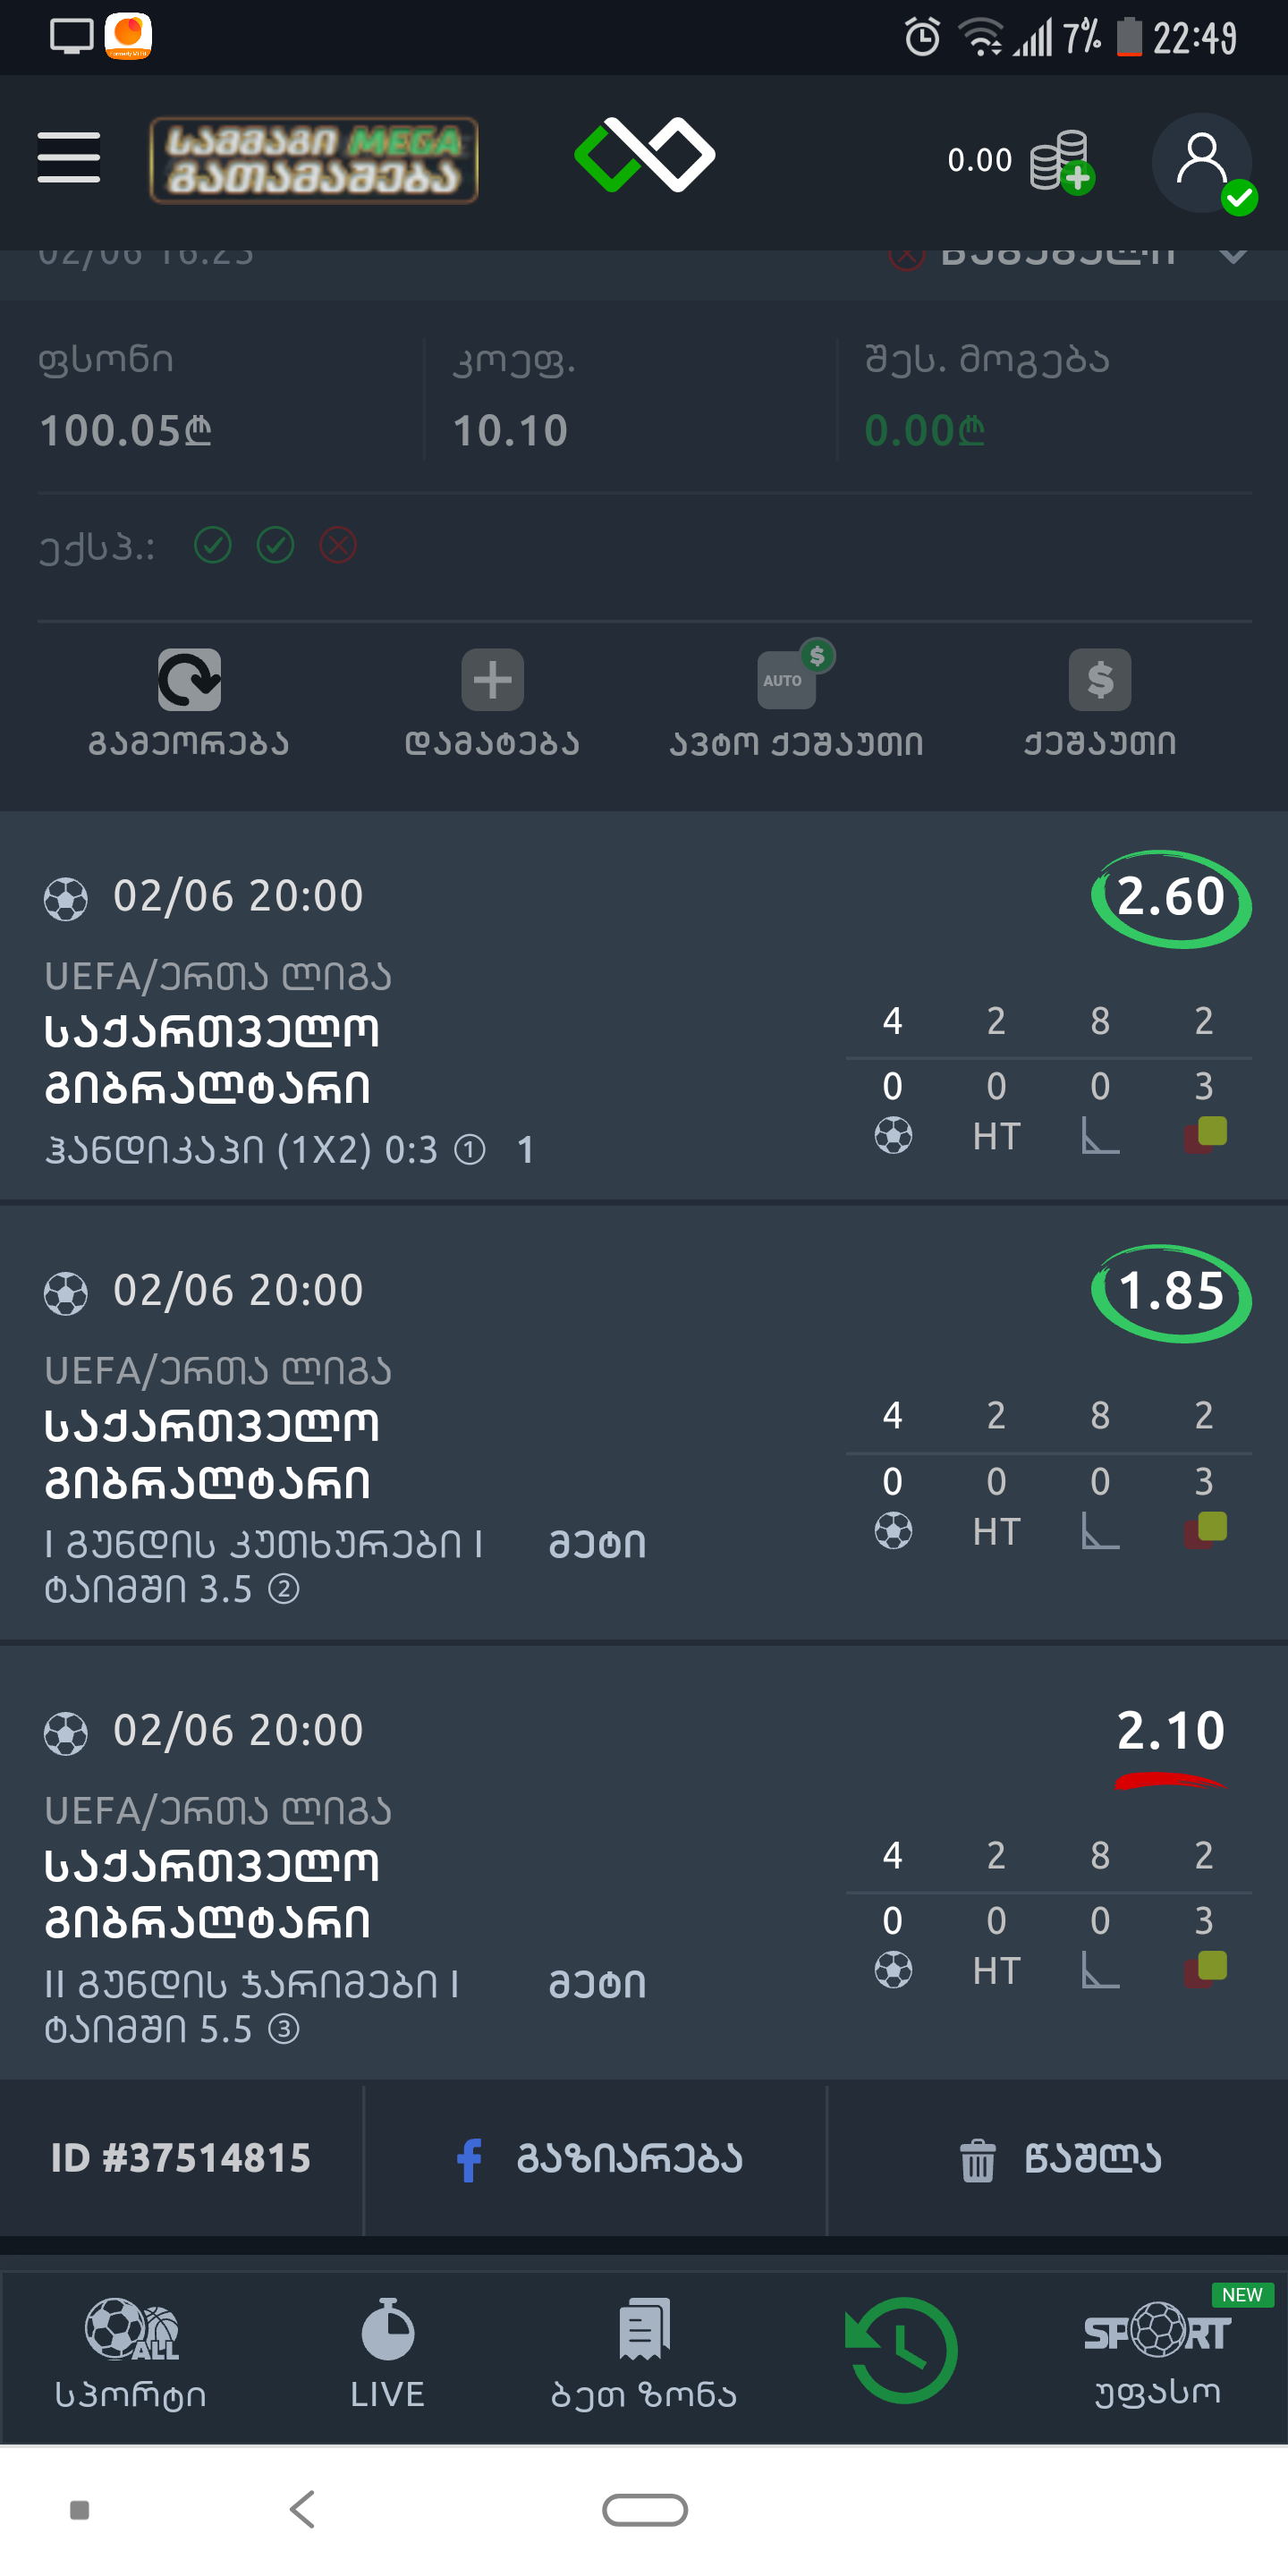Open the deposit coins icon
1288x2576 pixels.
click(x=1060, y=160)
